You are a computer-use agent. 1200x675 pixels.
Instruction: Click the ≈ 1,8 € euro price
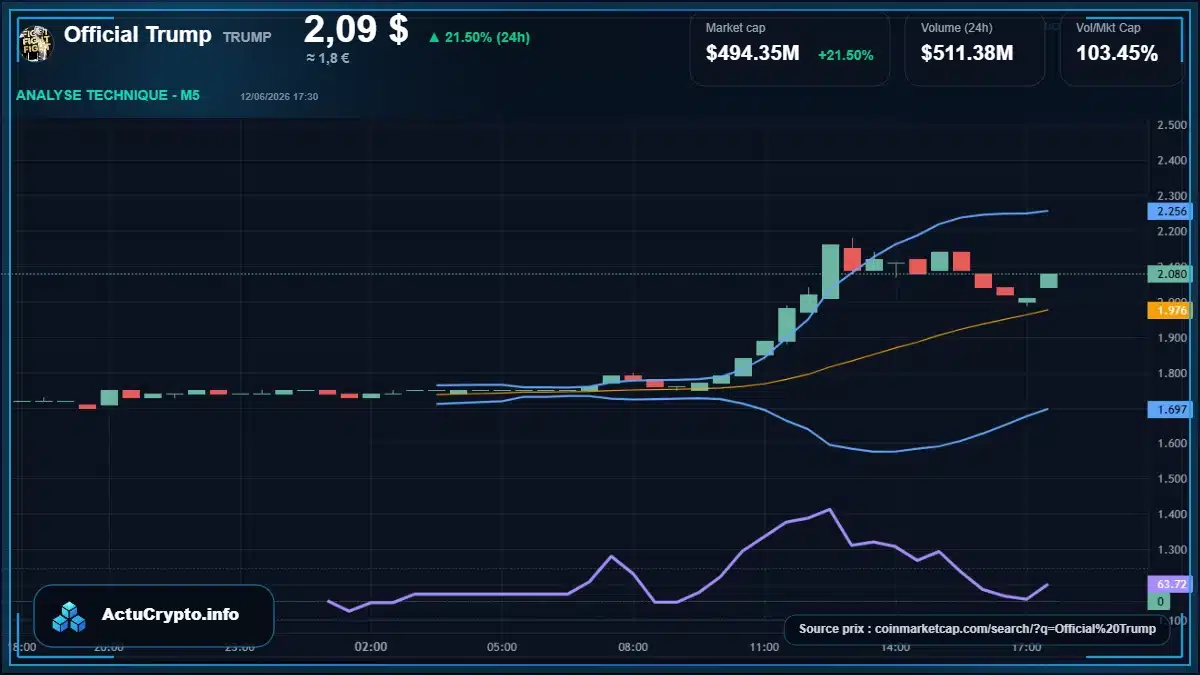(328, 58)
